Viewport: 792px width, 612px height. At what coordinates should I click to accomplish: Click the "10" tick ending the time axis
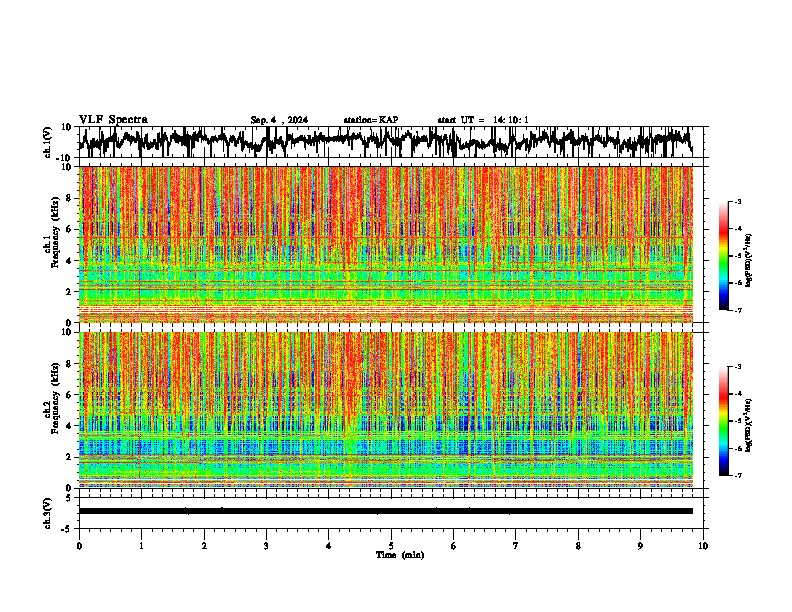703,546
